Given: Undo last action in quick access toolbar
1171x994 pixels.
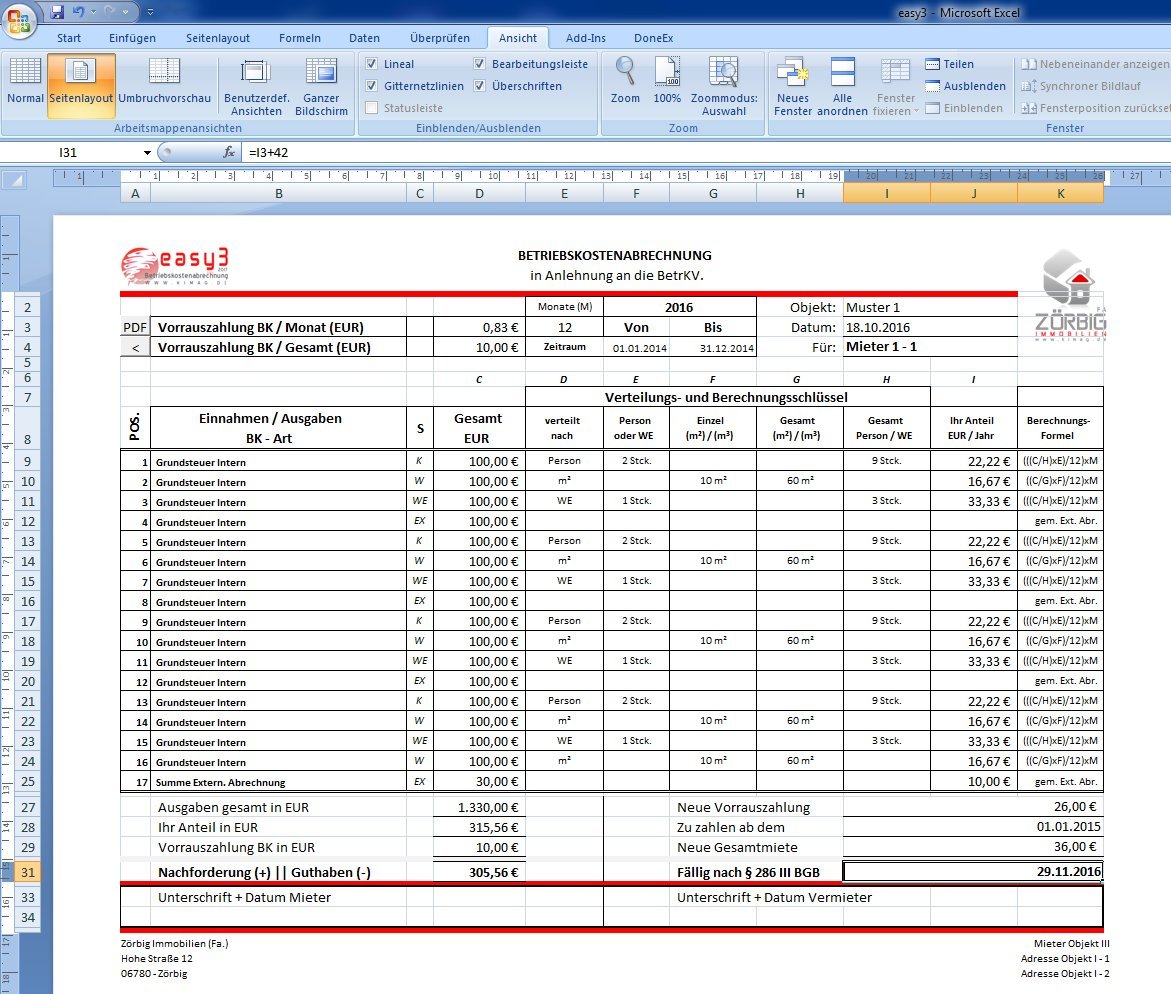Looking at the screenshot, I should (x=78, y=12).
